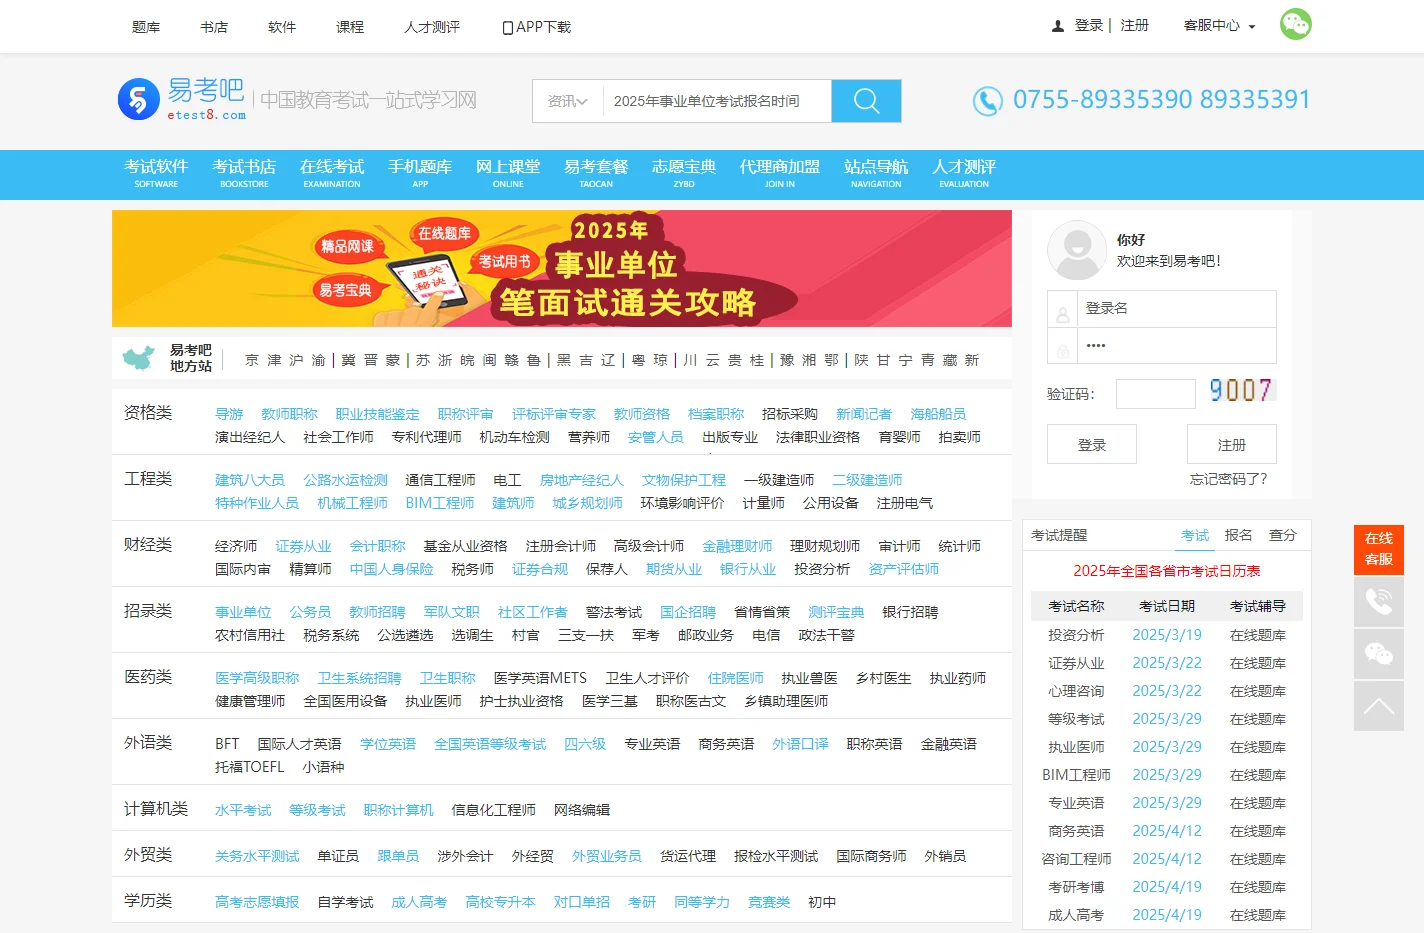1424x933 pixels.
Task: Open 易考套餐 in the nav bar
Action: coord(596,173)
